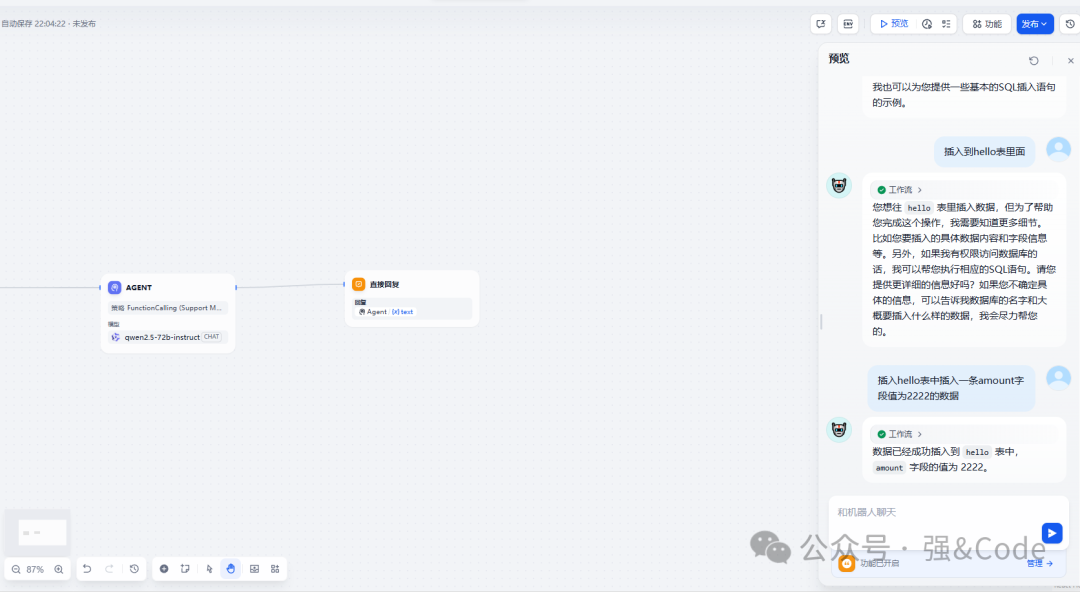
Task: Switch to pointer selection mode
Action: [x=209, y=569]
